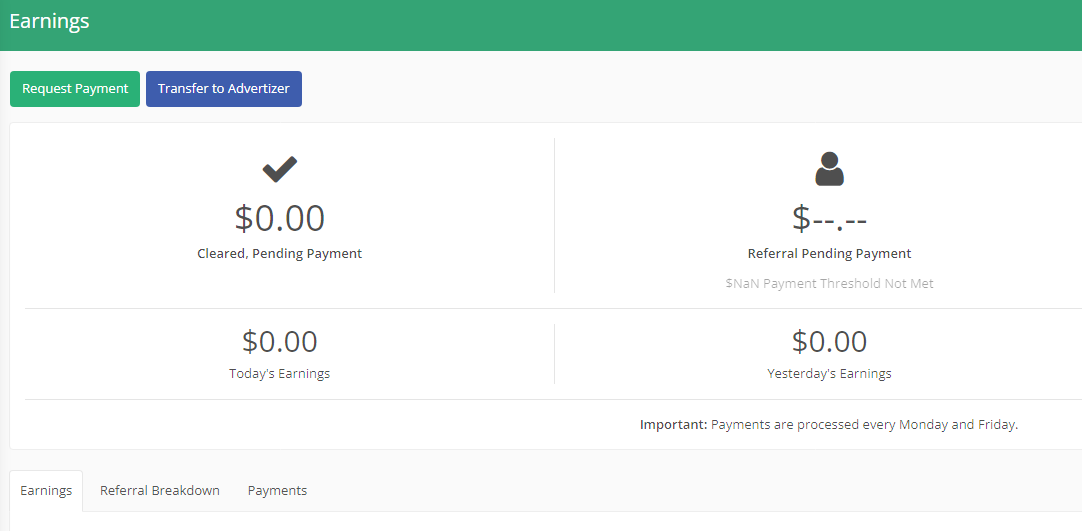Click the Cleared, Pending Payment label
Screen dimensions: 1082x531
[x=279, y=254]
